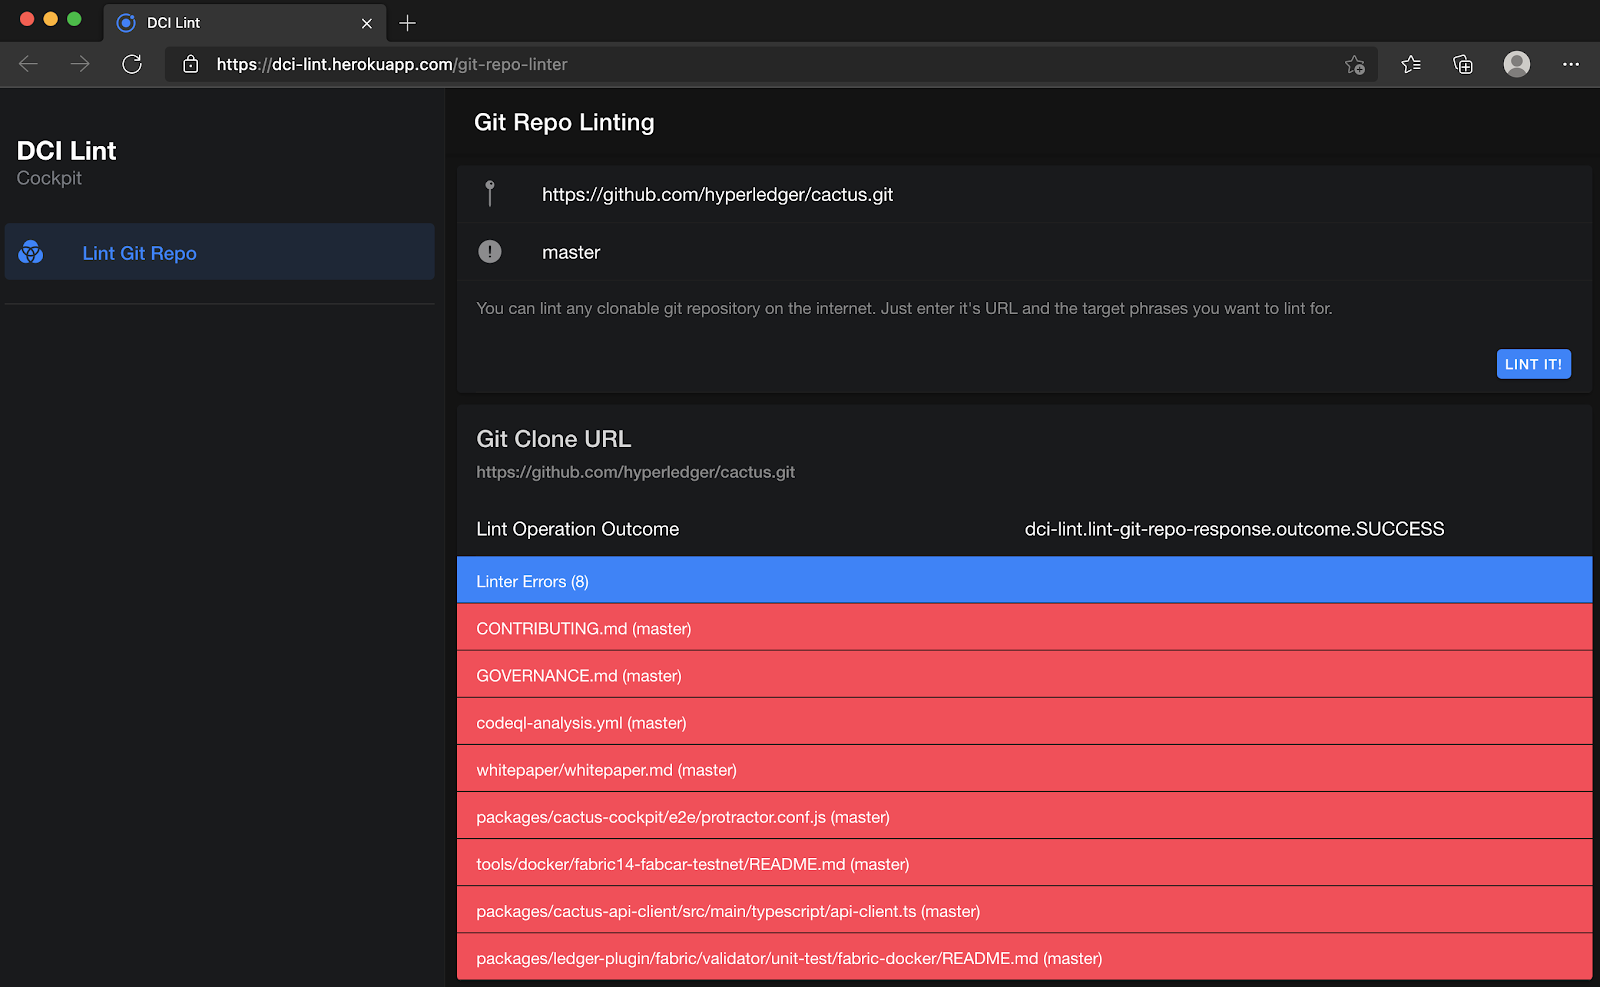Click the pin icon beside repo URL
This screenshot has width=1600, height=987.
tap(490, 193)
